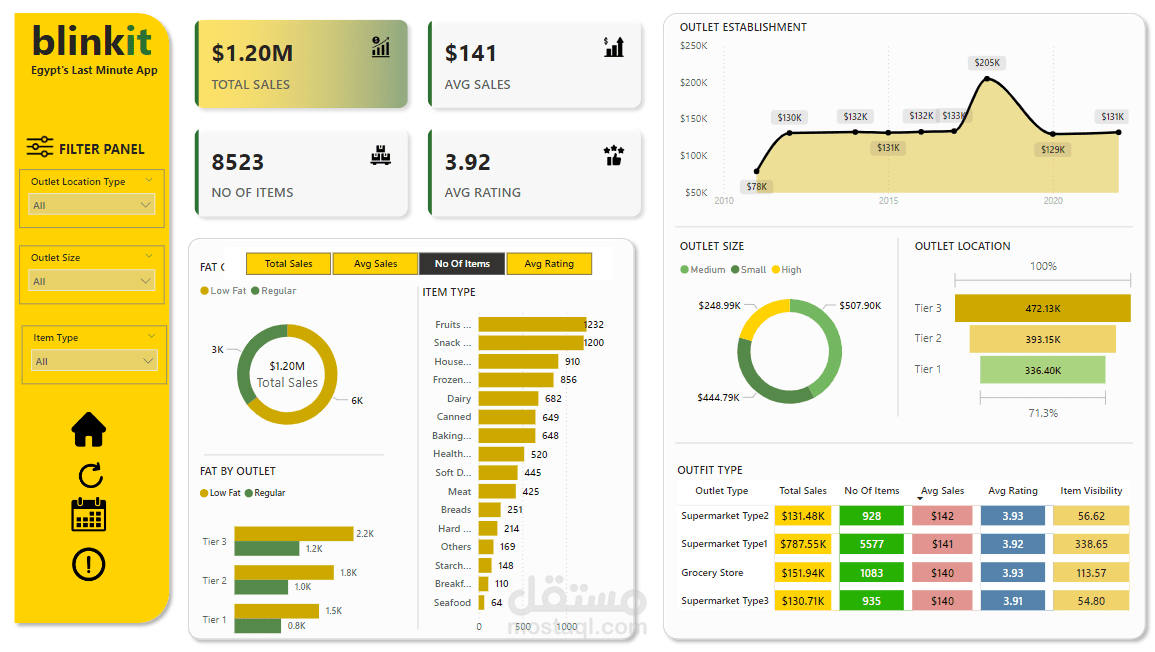Switch to the Total Sales tab
Screen dimensions: 1155x652
pyautogui.click(x=288, y=264)
